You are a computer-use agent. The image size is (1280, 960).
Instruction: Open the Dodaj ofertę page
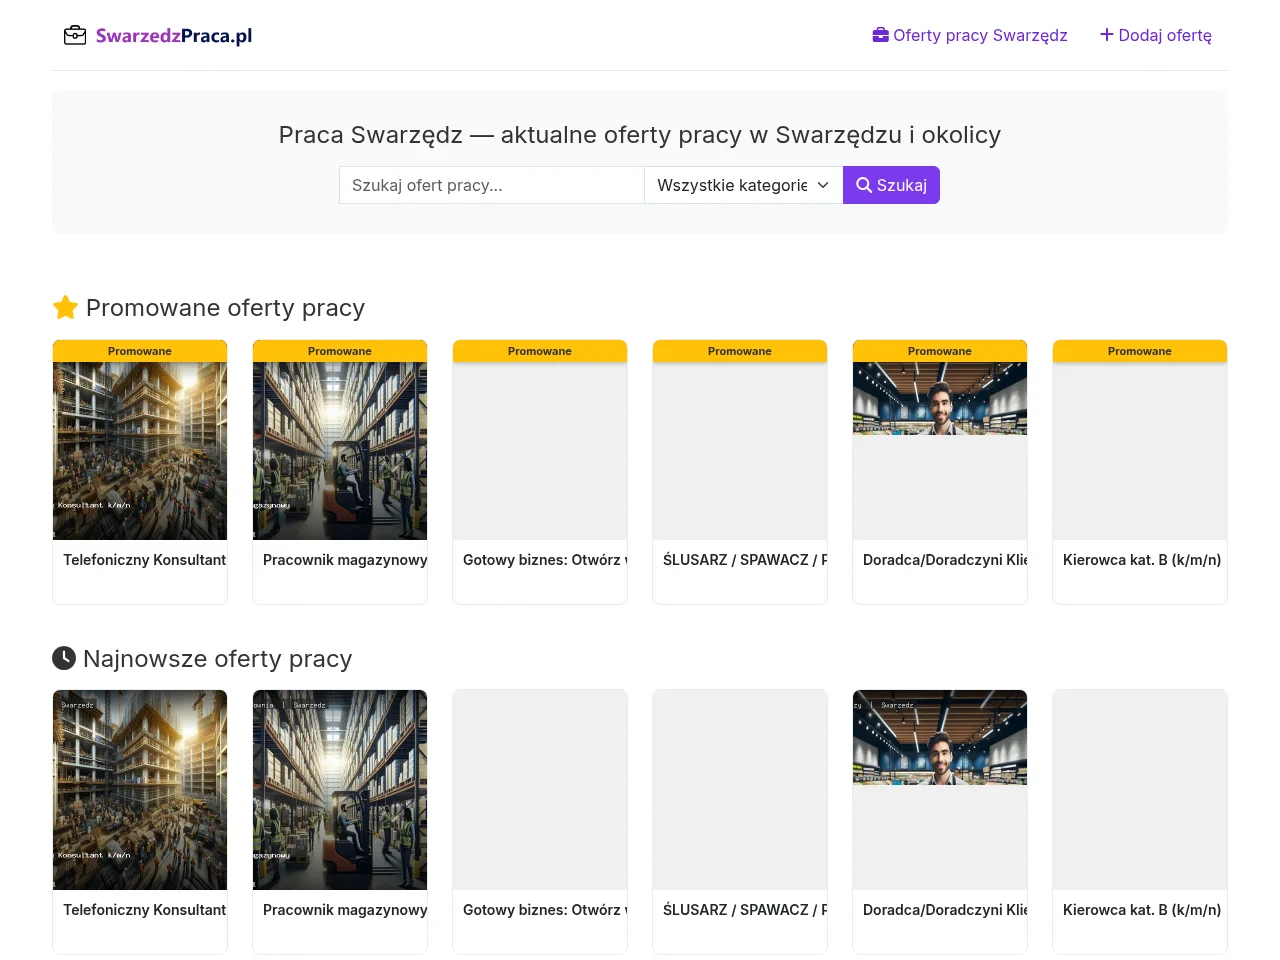(1156, 35)
